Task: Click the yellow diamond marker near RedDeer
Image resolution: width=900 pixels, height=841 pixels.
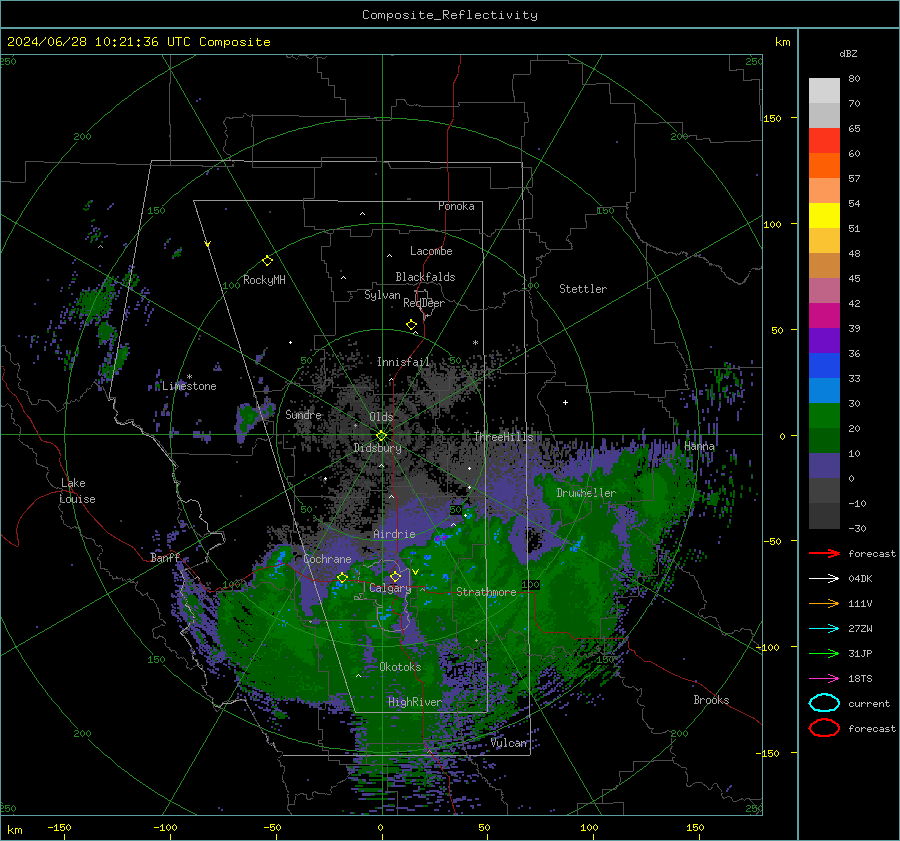Action: pyautogui.click(x=411, y=325)
